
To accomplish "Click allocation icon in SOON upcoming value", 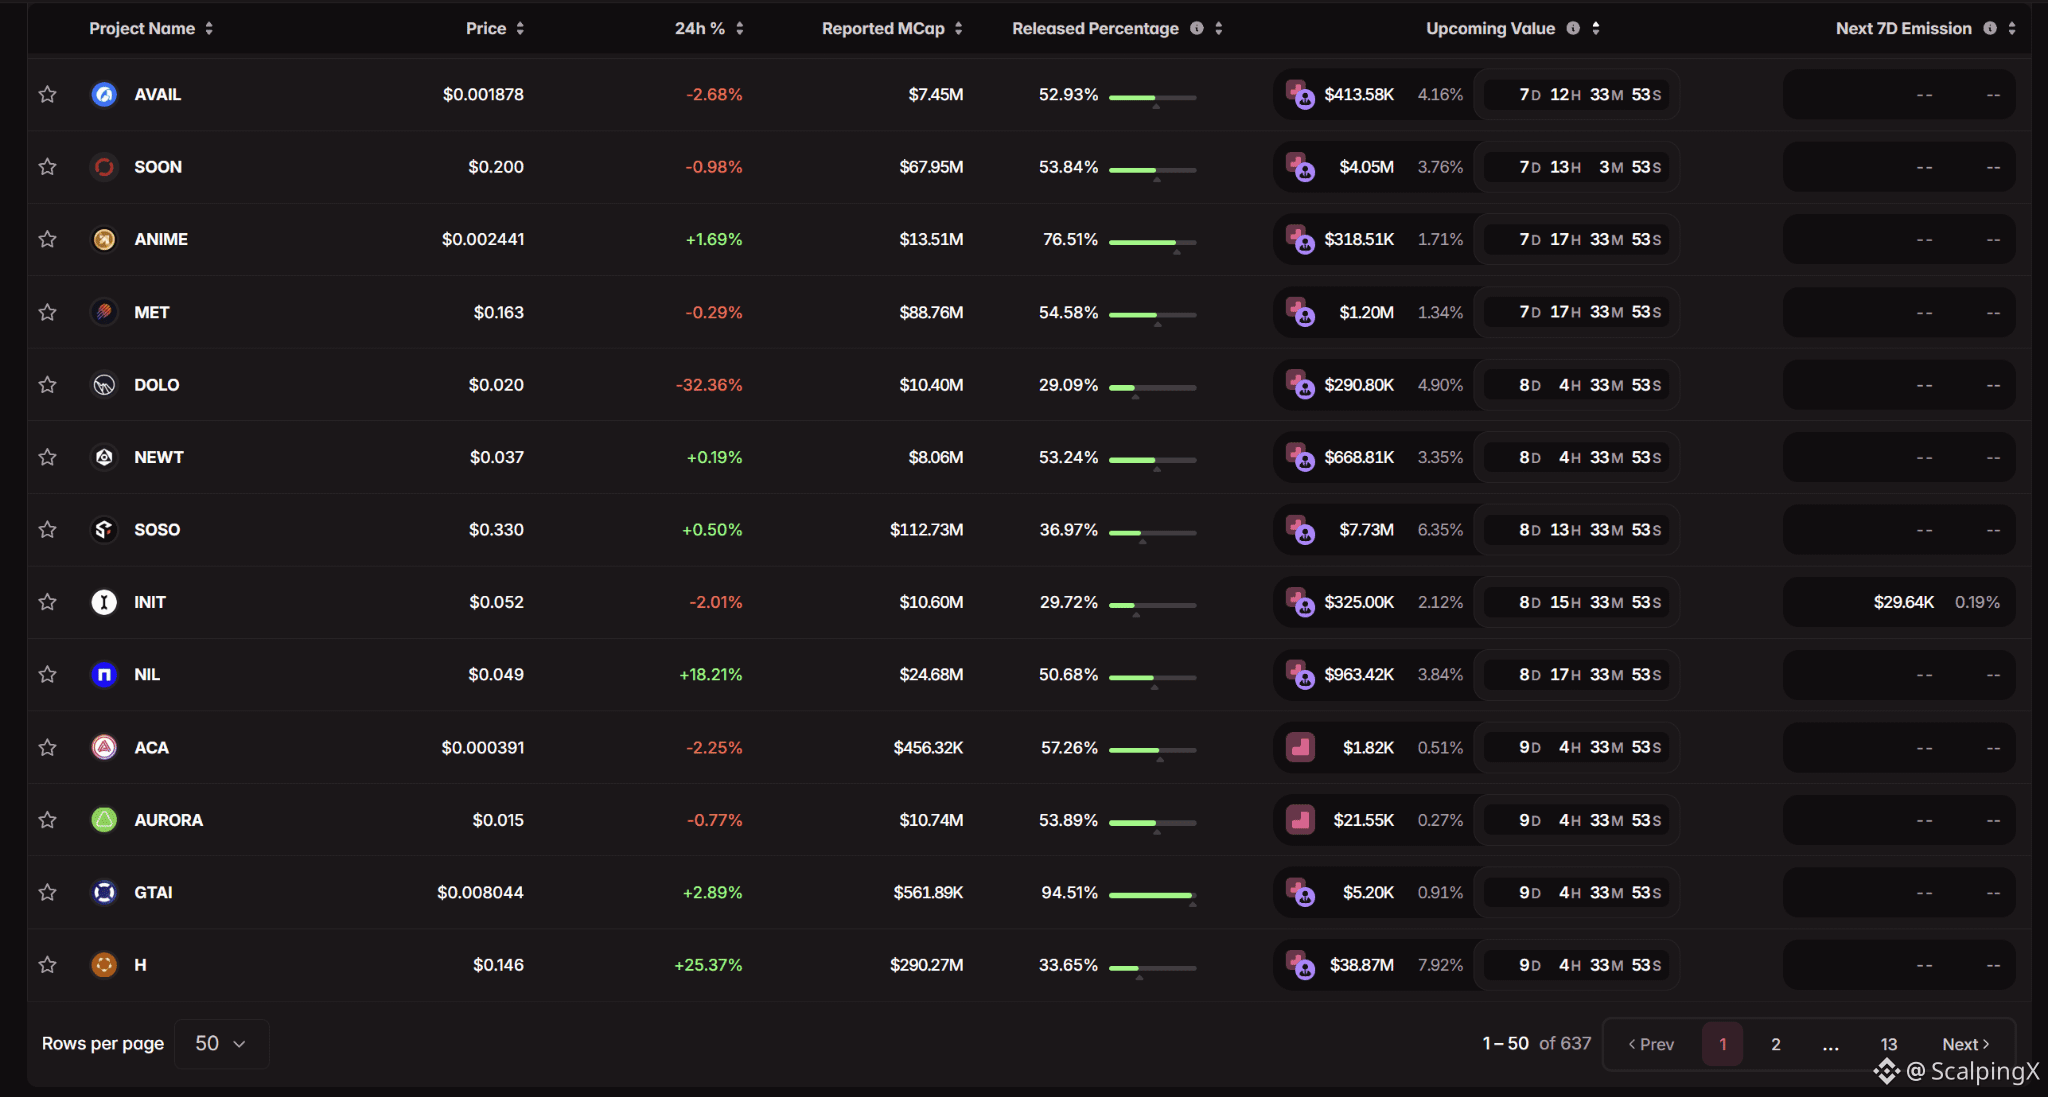I will tap(1300, 167).
